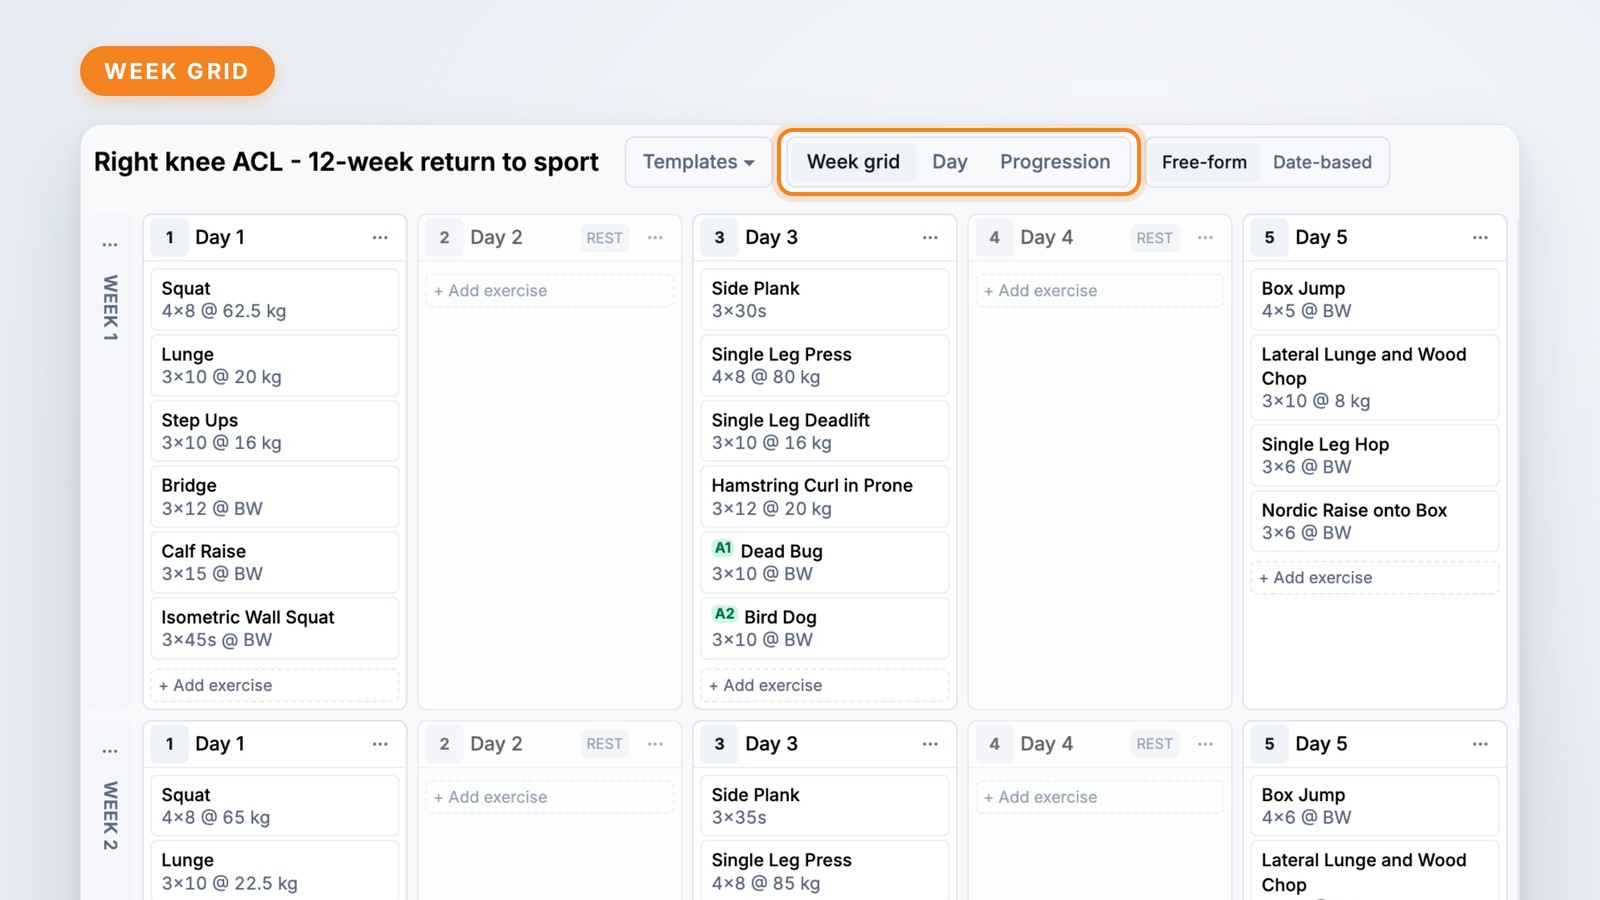Open the Week 1 Day 3 options menu
The height and width of the screenshot is (900, 1600).
click(930, 238)
